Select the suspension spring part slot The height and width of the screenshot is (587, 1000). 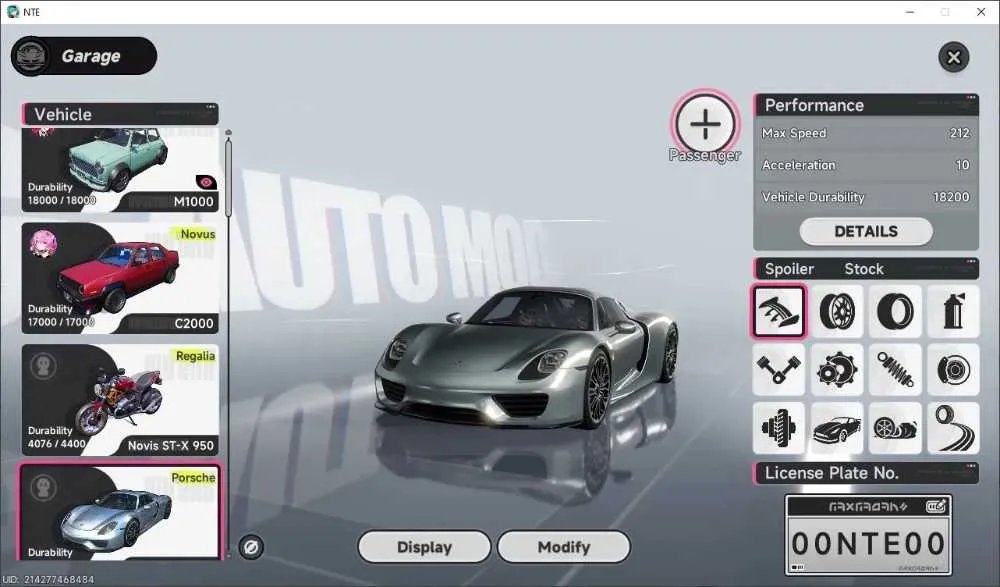point(895,369)
